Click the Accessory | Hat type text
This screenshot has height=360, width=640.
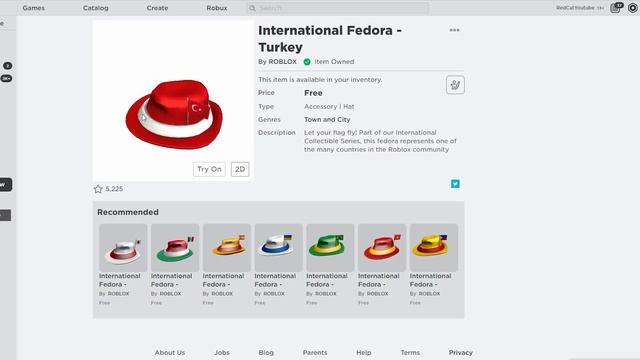click(x=329, y=107)
